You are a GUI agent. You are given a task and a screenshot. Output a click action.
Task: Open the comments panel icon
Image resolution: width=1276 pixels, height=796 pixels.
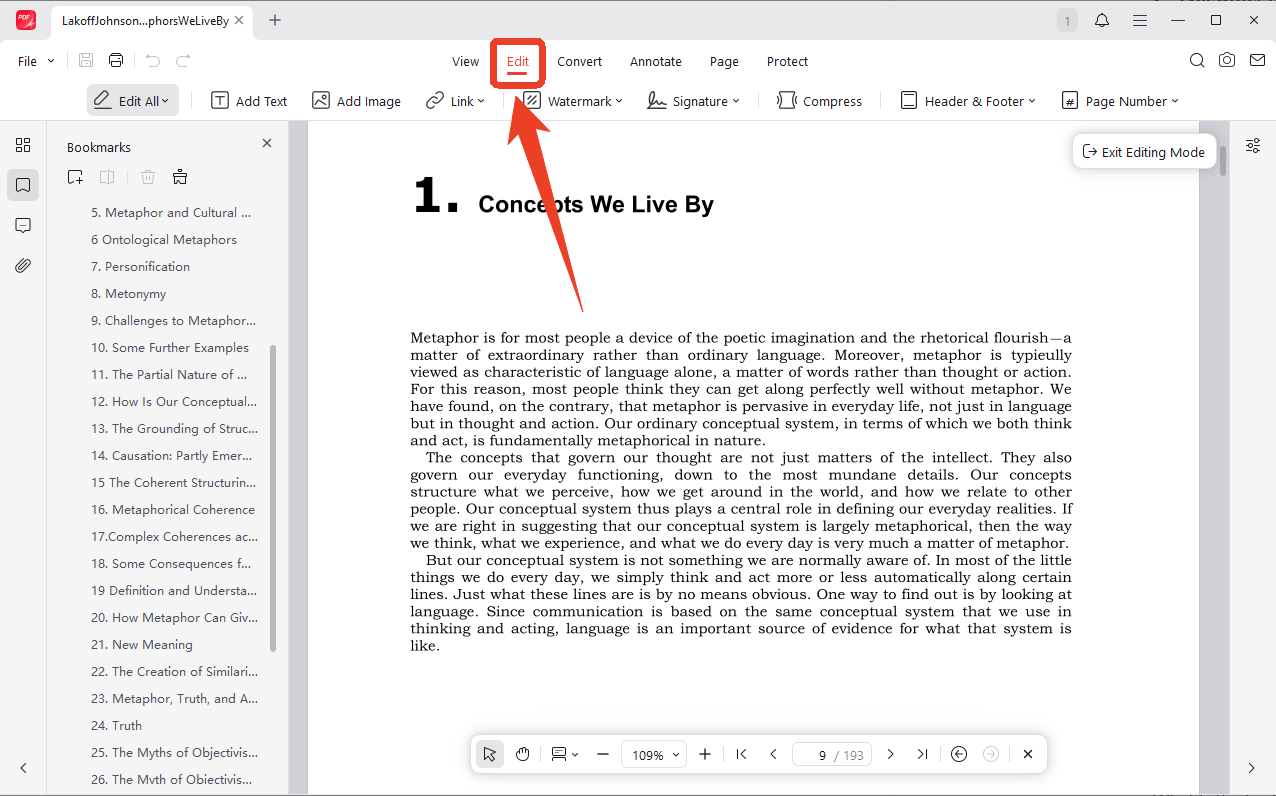click(23, 225)
